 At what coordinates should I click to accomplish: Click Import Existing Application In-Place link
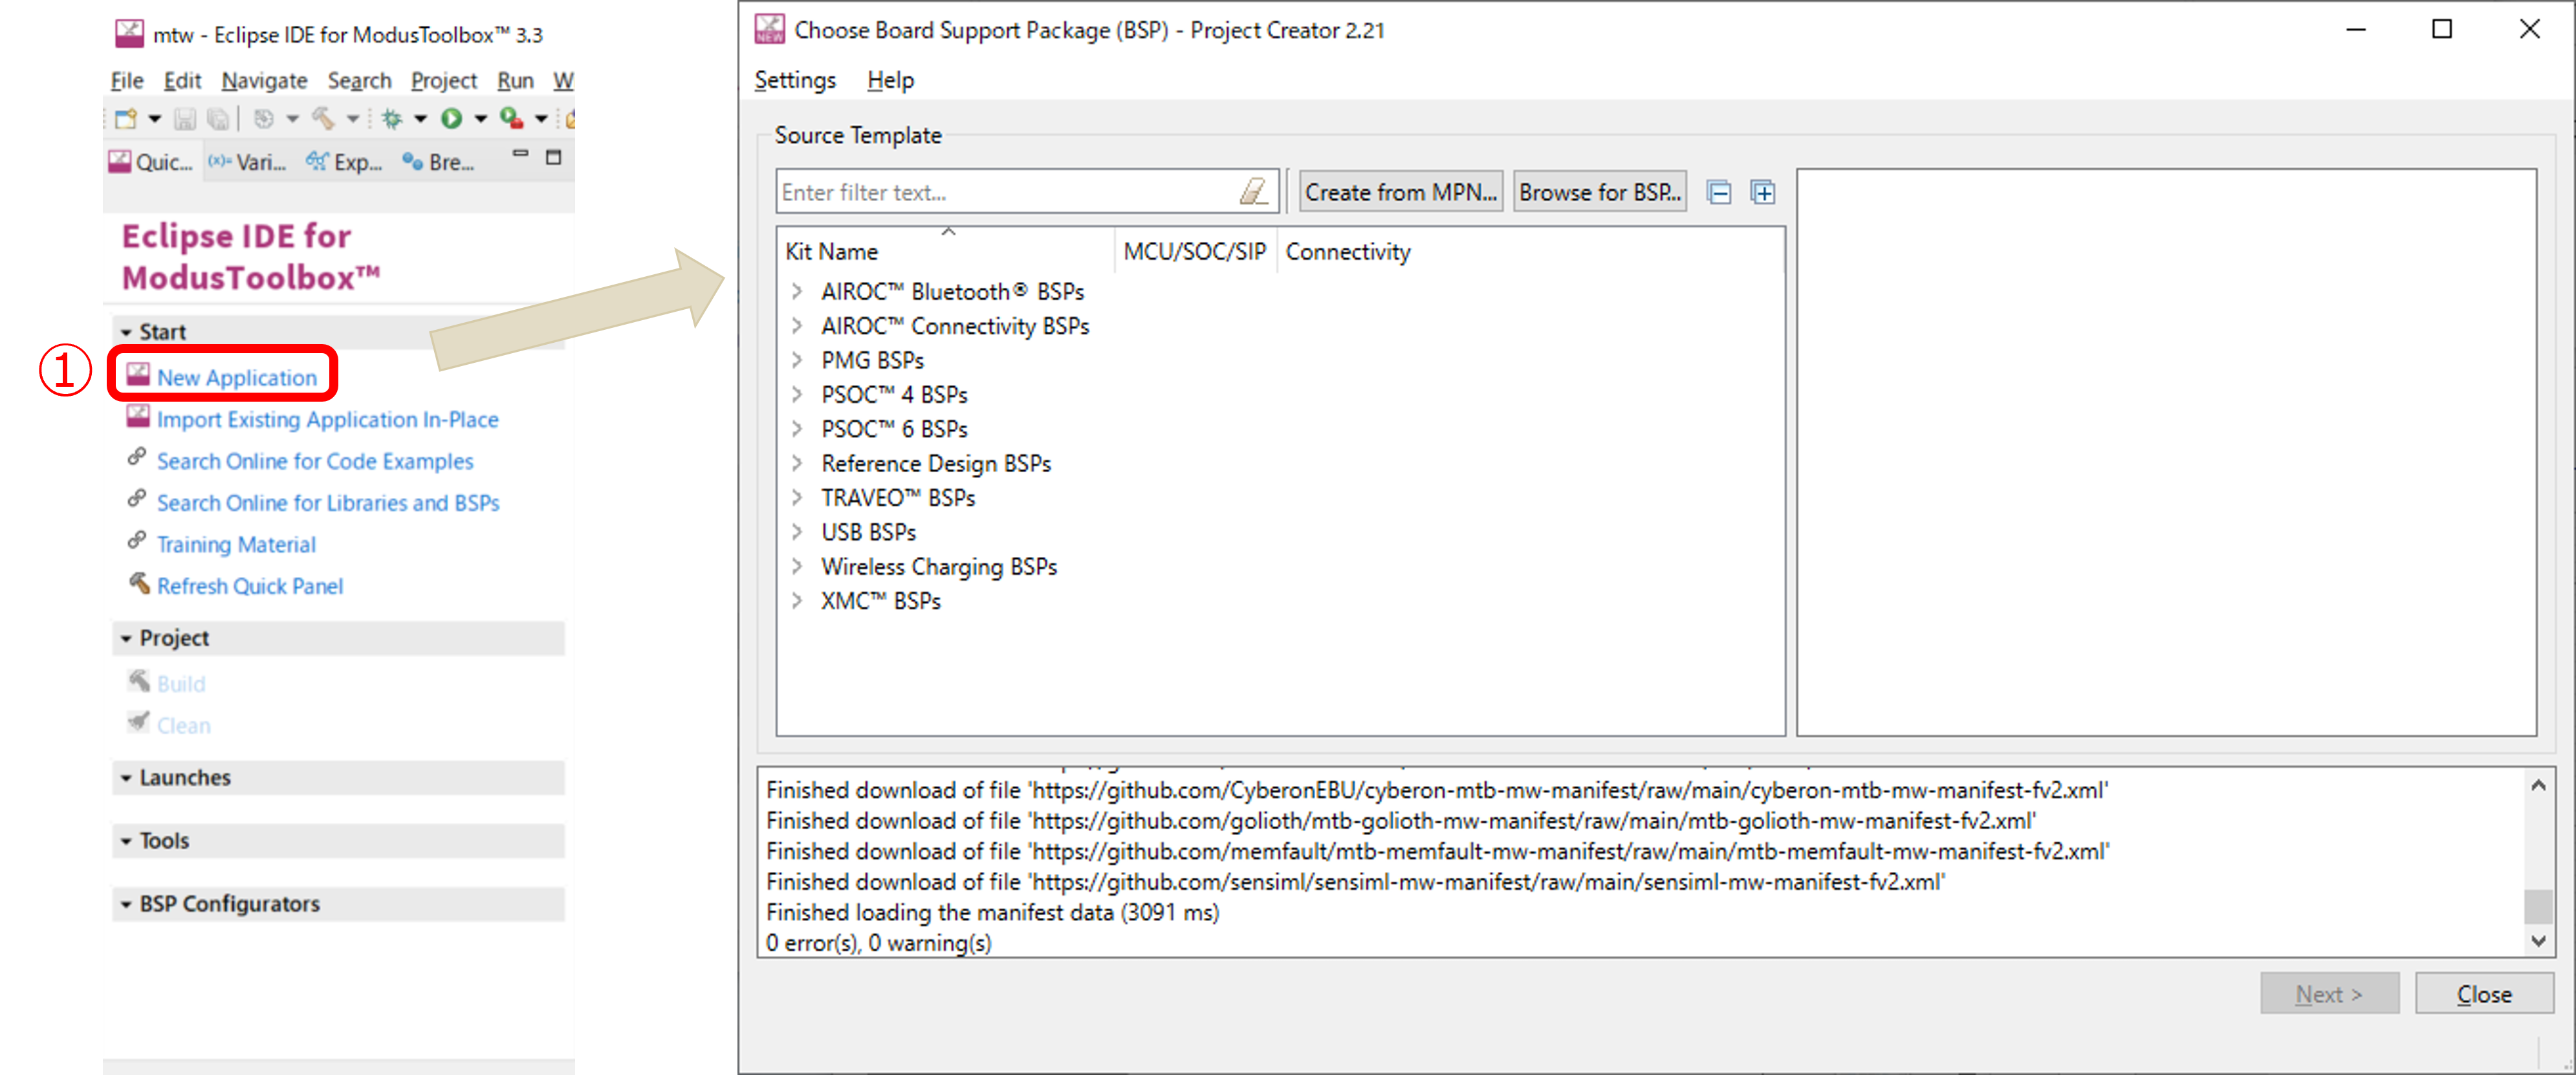[327, 419]
